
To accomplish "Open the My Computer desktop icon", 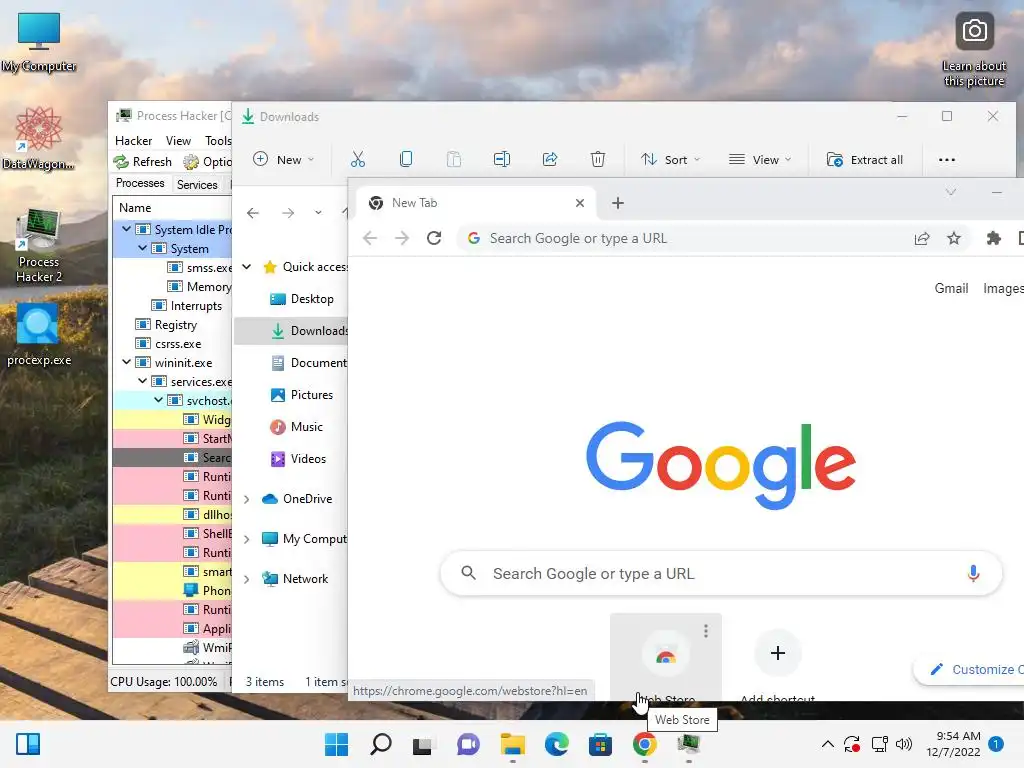I will tap(39, 42).
